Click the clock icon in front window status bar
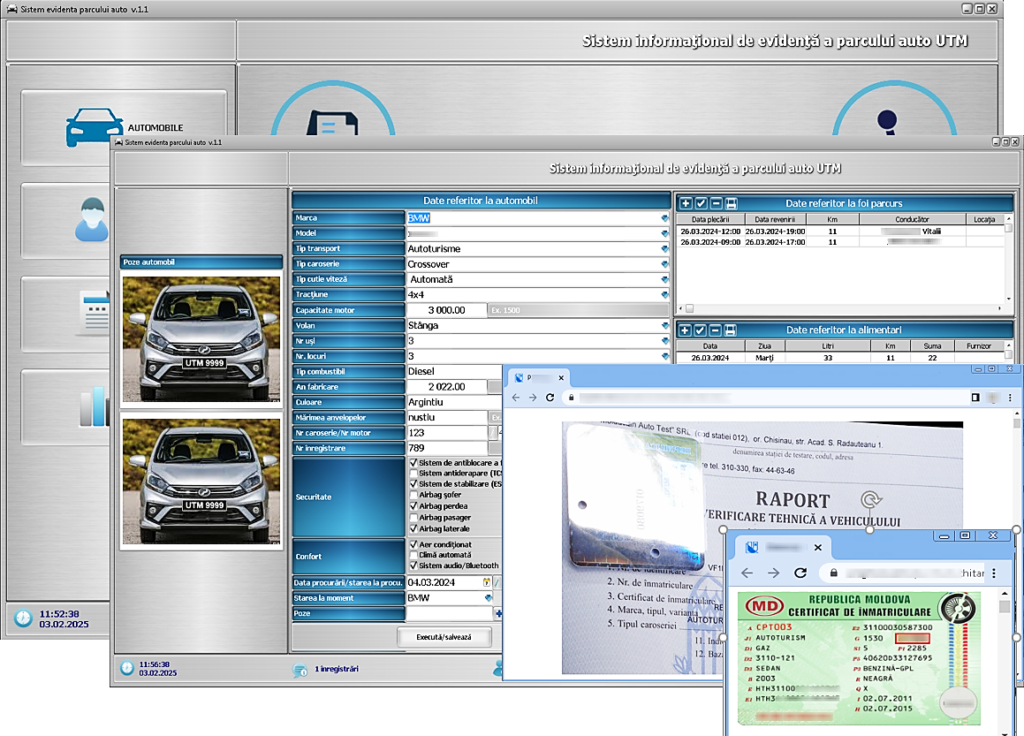 pos(127,668)
